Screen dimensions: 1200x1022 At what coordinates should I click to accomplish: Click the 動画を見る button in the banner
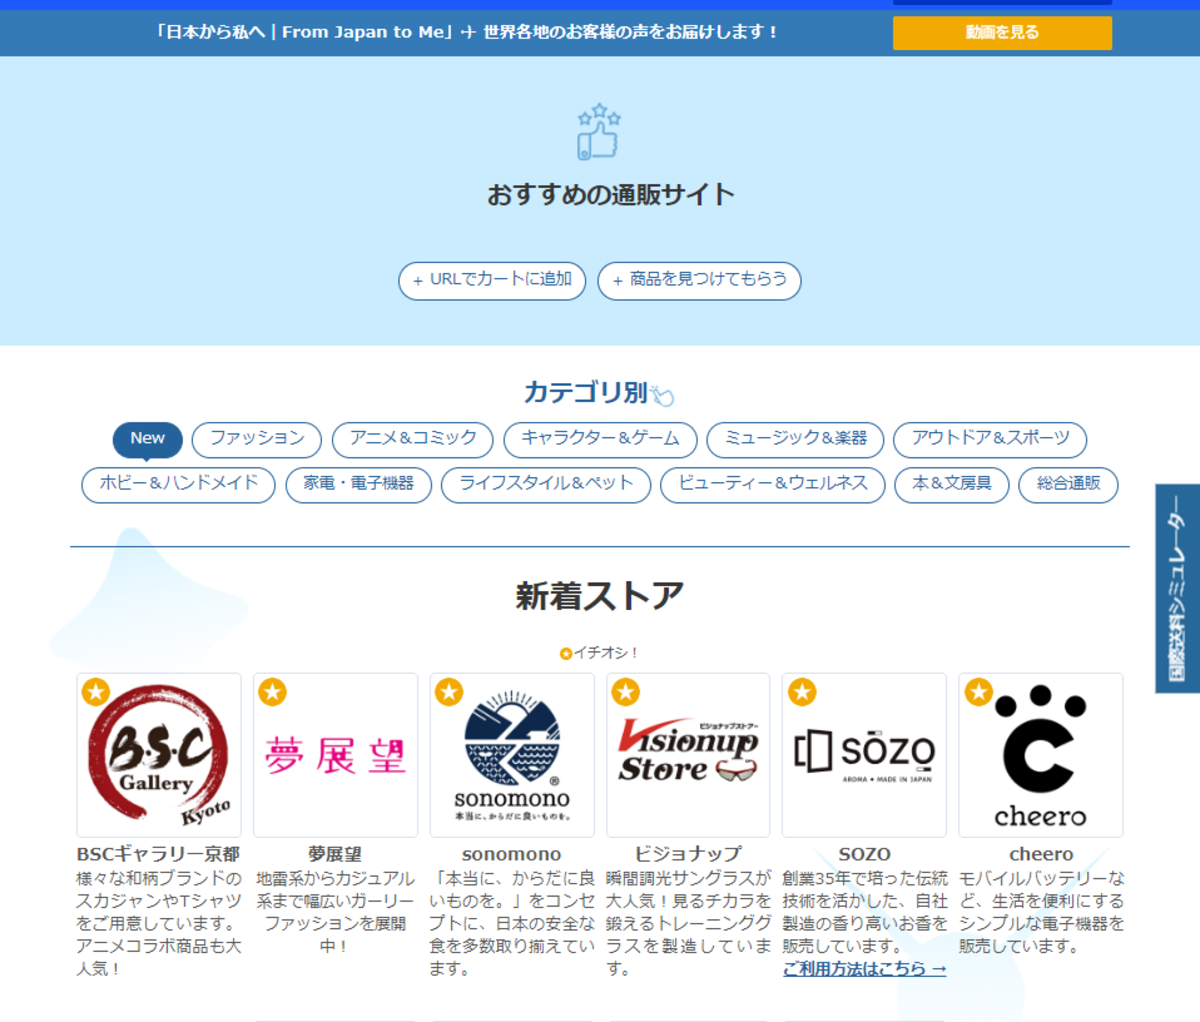(x=1001, y=32)
